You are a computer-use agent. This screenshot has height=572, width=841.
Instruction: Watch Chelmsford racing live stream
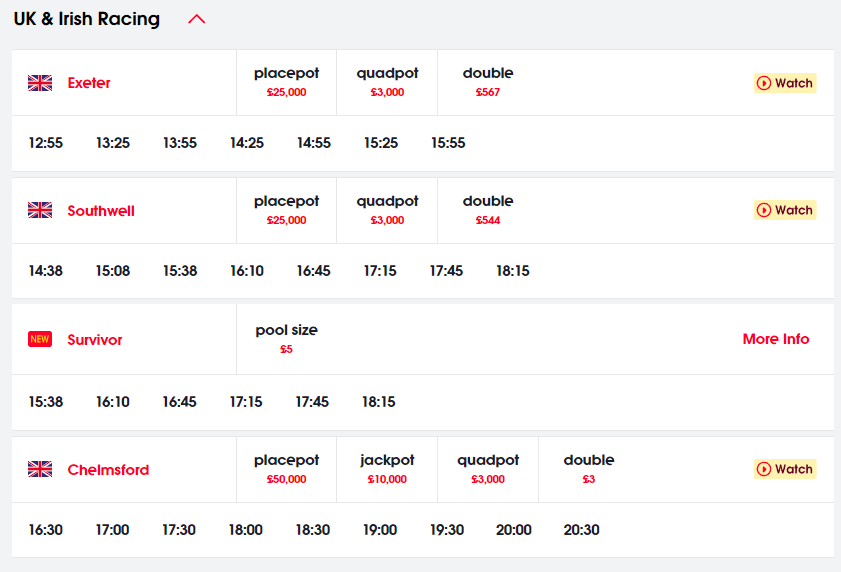click(x=785, y=469)
